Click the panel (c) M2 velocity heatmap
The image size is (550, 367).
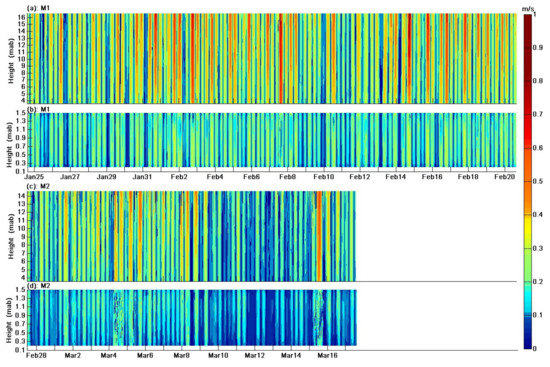click(x=193, y=236)
